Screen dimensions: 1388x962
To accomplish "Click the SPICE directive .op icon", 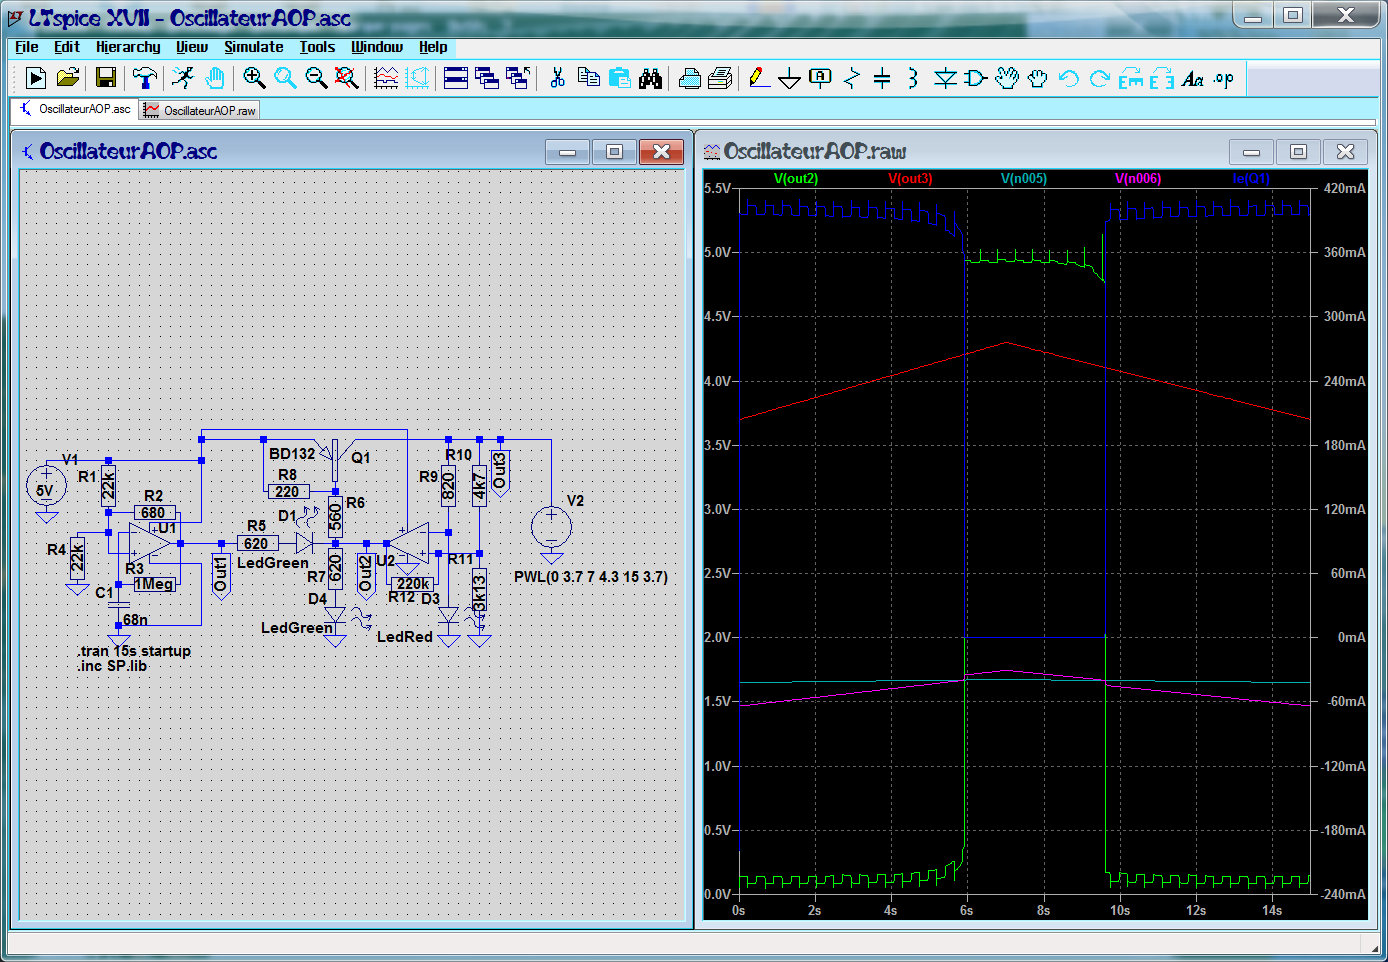I will coord(1224,78).
